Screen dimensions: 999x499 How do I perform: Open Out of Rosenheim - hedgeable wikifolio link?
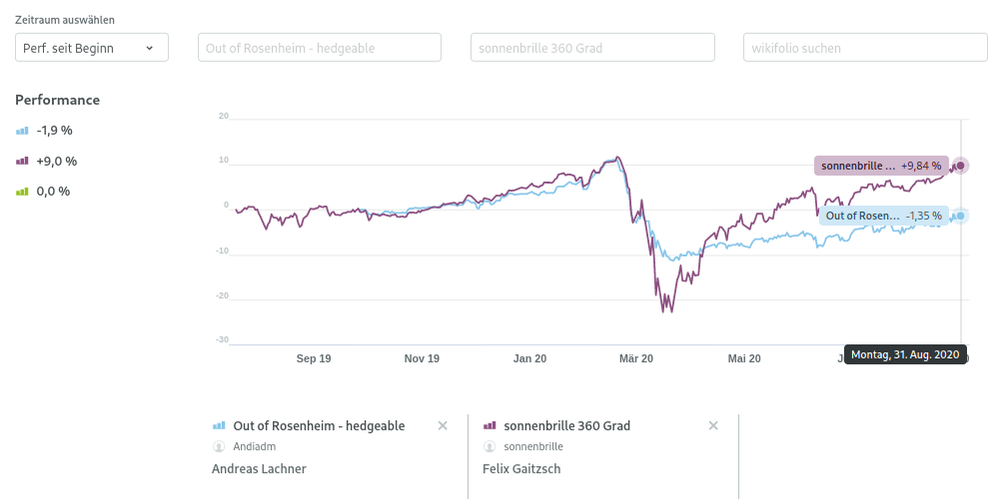[x=319, y=426]
